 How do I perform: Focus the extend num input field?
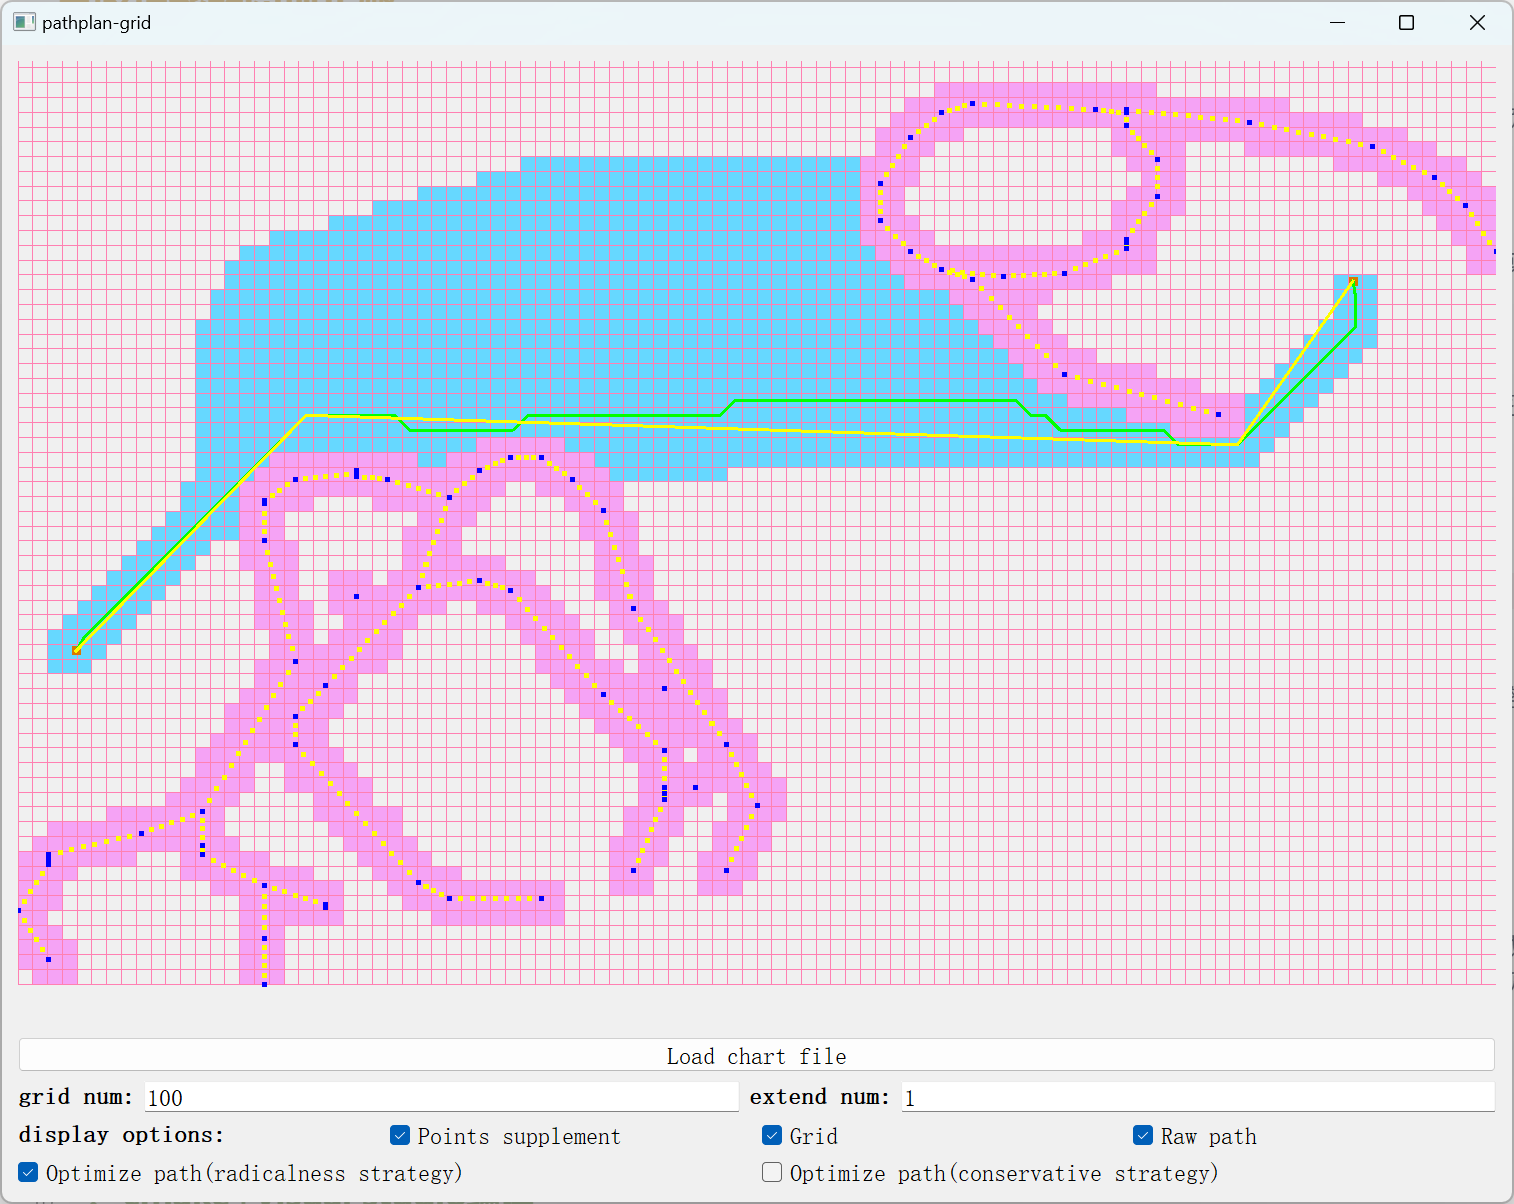coord(1198,1097)
